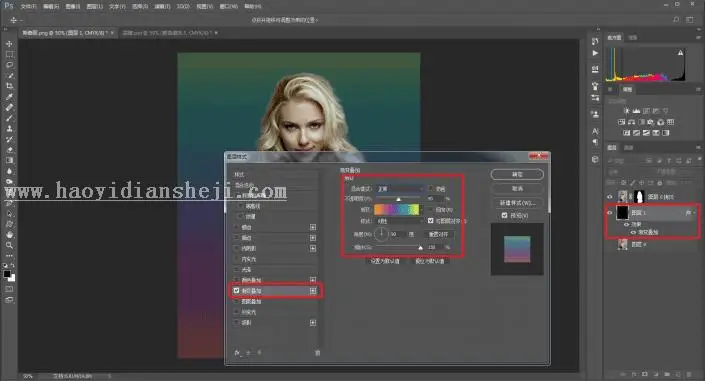Collapse the fx effects arrow on the selected layer
Viewport: 705px width, 381px height.
point(695,213)
